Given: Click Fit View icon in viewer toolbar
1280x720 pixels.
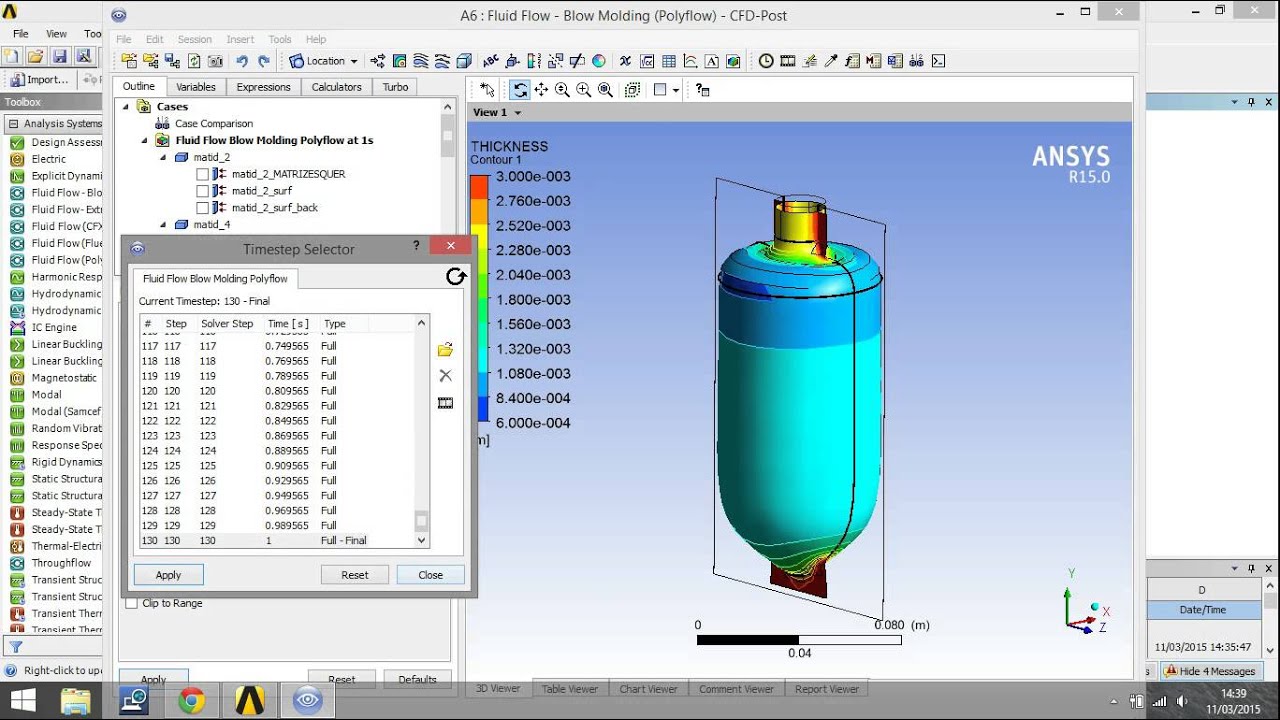Looking at the screenshot, I should [x=605, y=90].
